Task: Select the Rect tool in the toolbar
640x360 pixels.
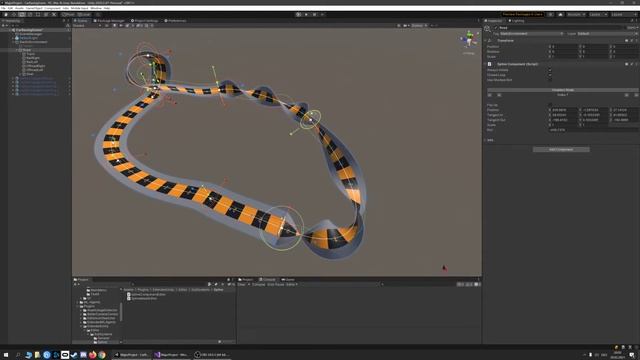Action: click(38, 14)
